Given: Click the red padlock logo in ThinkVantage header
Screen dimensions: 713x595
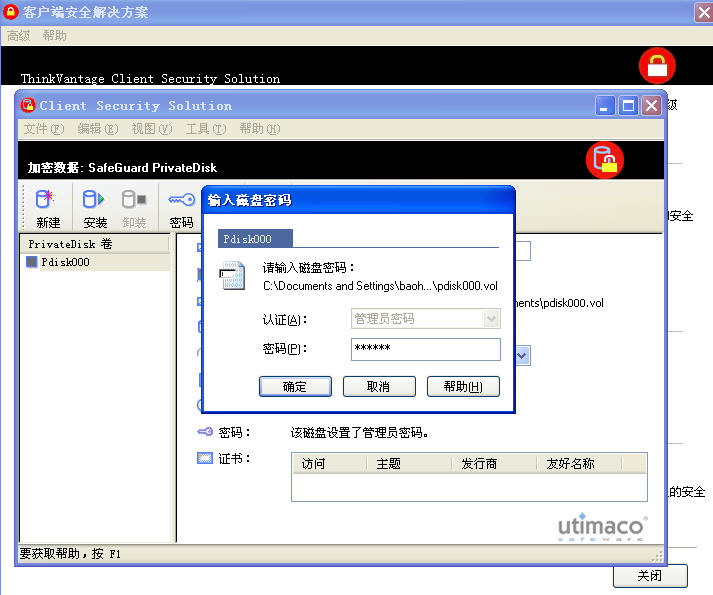Looking at the screenshot, I should (x=657, y=66).
